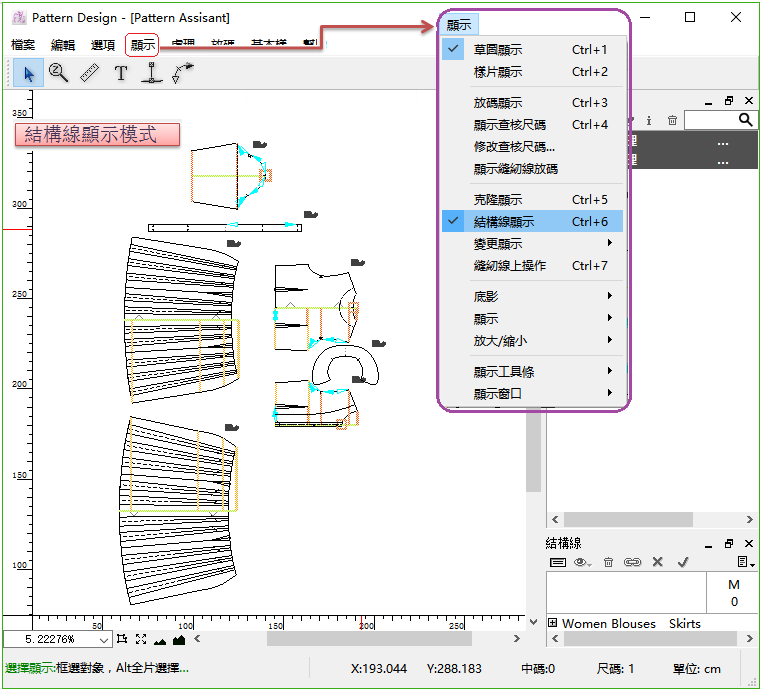Expand the Women Blouses tree node

tap(553, 623)
